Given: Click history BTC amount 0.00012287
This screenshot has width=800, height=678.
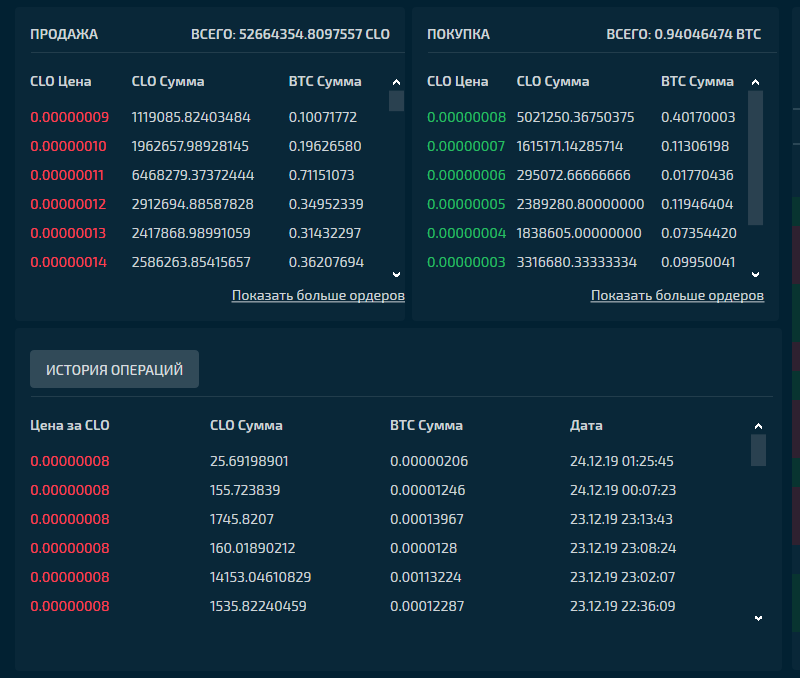Looking at the screenshot, I should coord(427,606).
